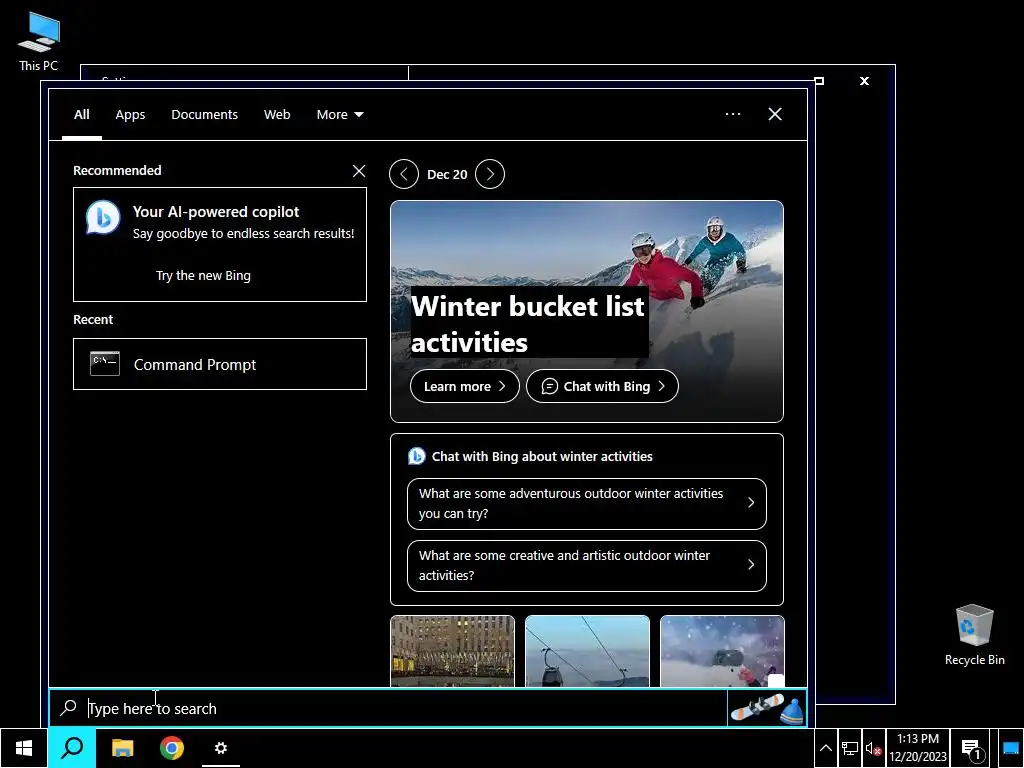This screenshot has height=768, width=1024.
Task: Open File Explorer from the taskbar
Action: (x=122, y=748)
